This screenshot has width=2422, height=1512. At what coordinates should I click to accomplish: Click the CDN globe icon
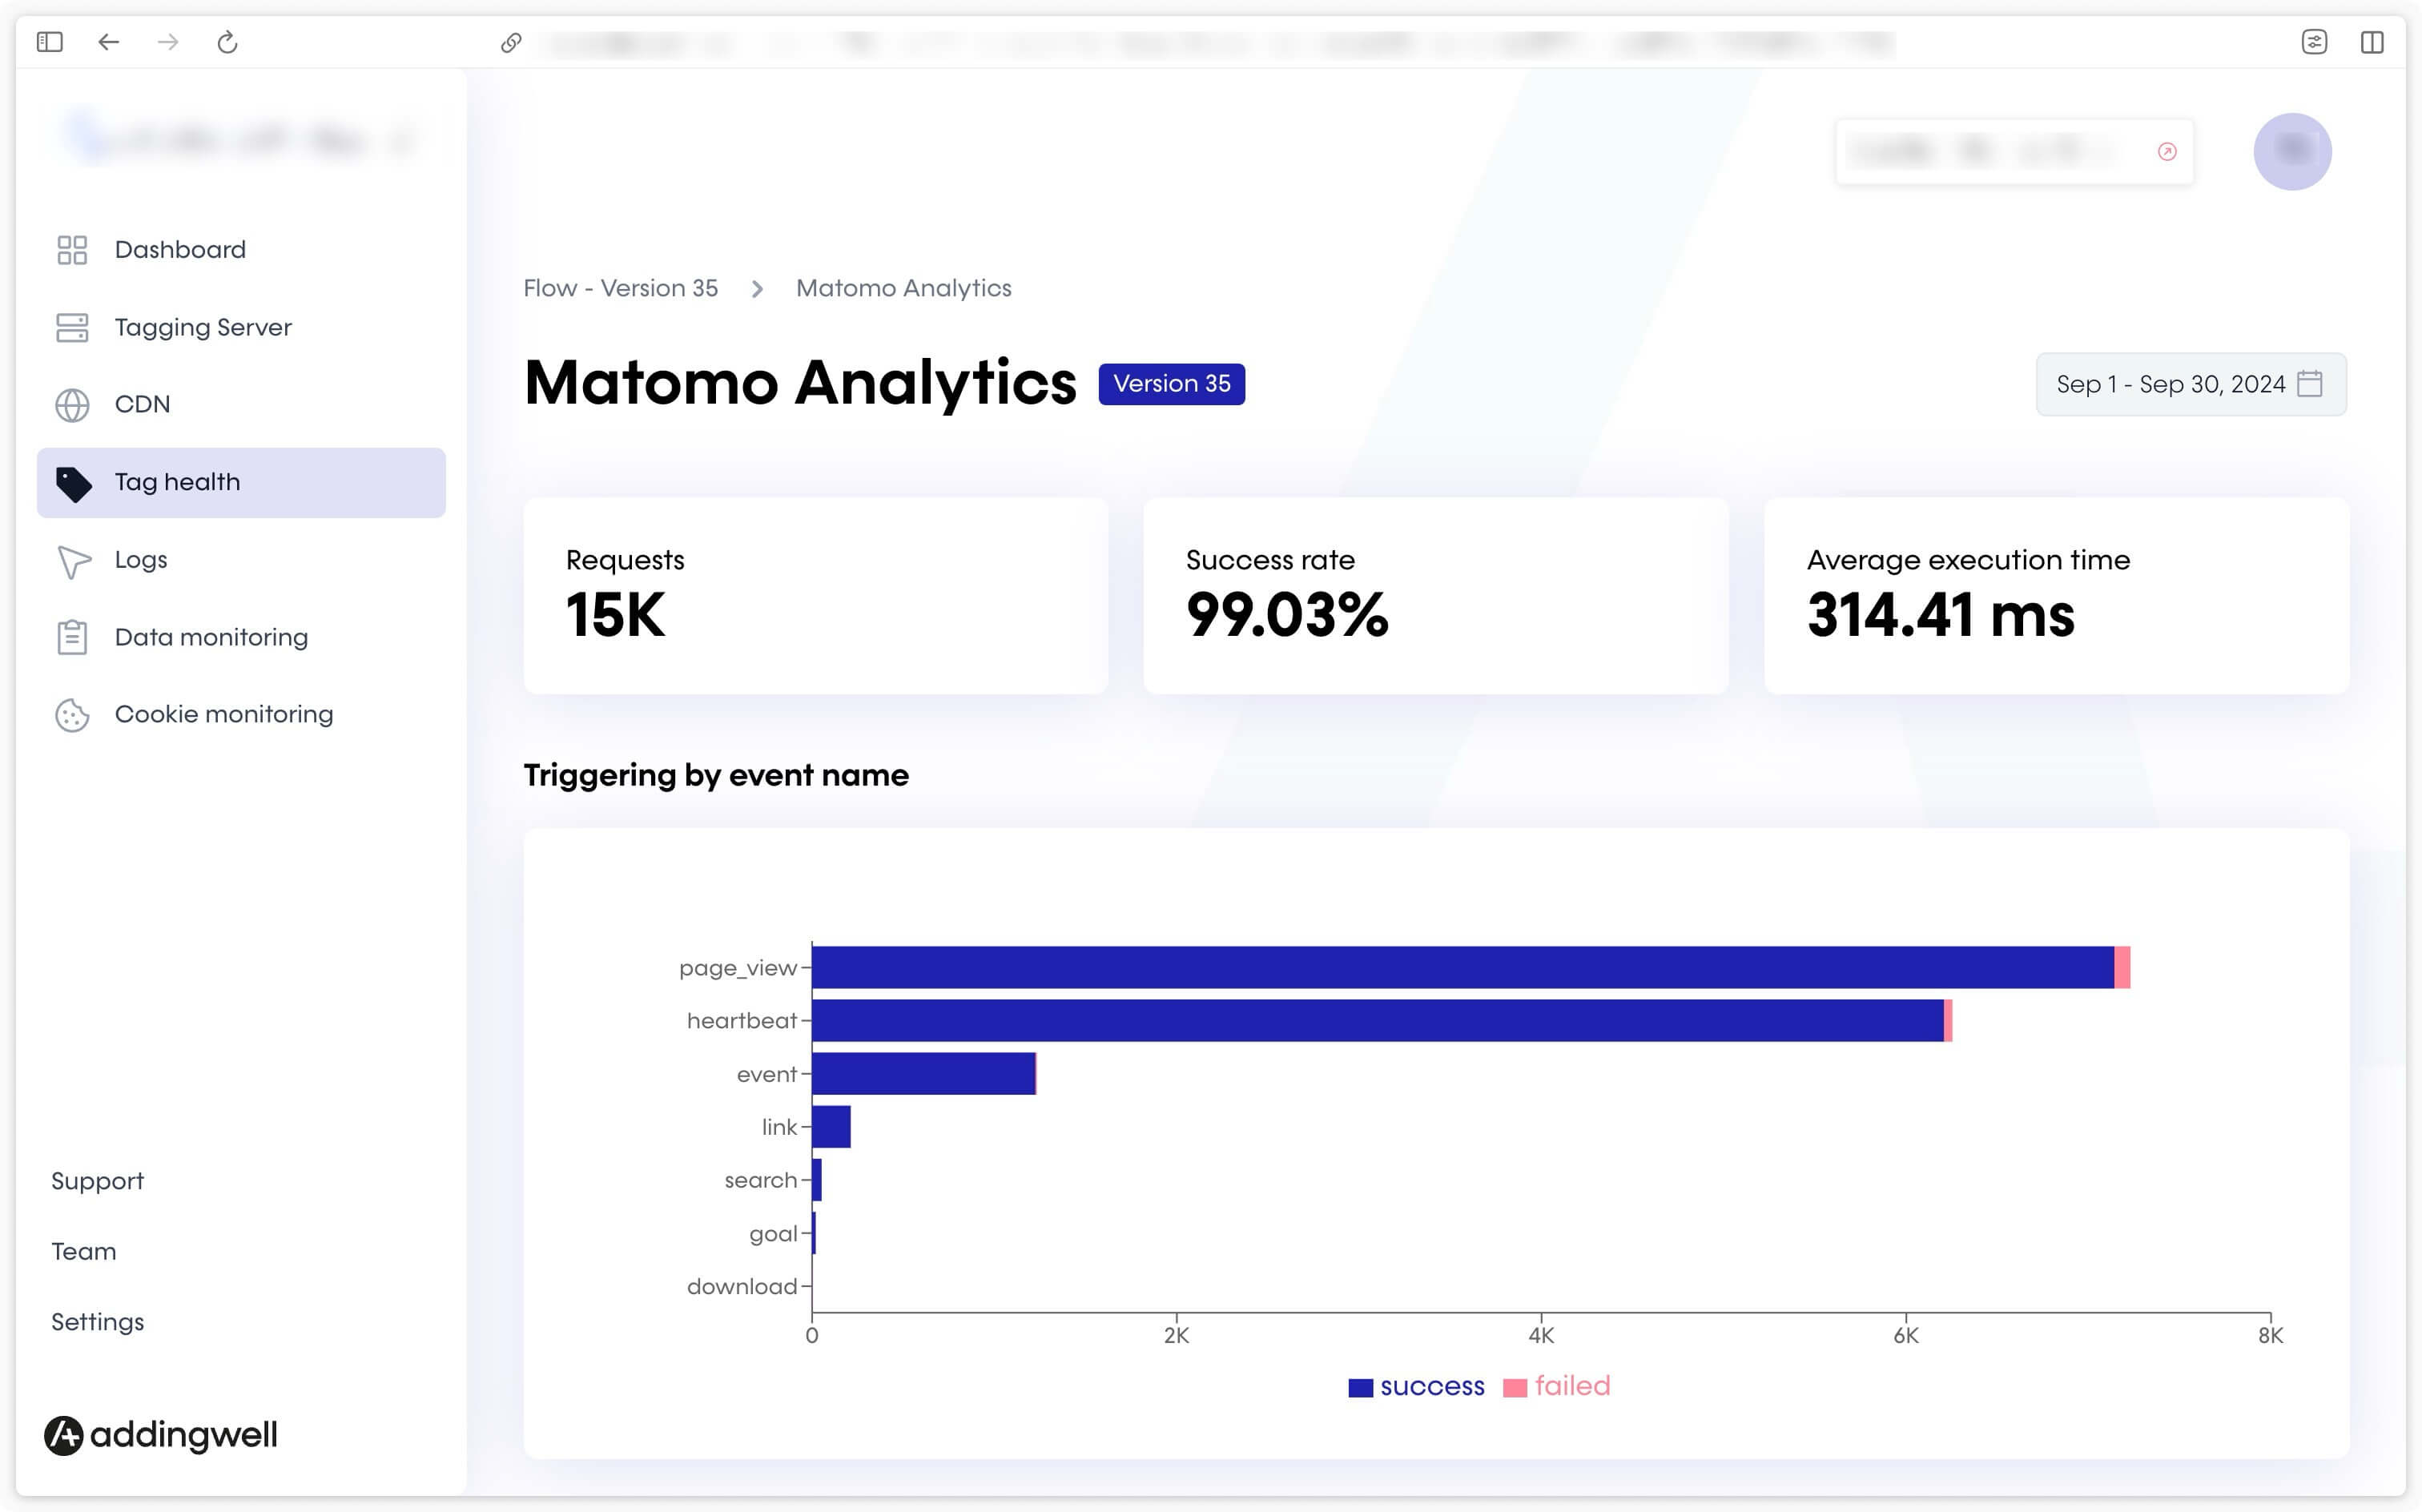(71, 404)
